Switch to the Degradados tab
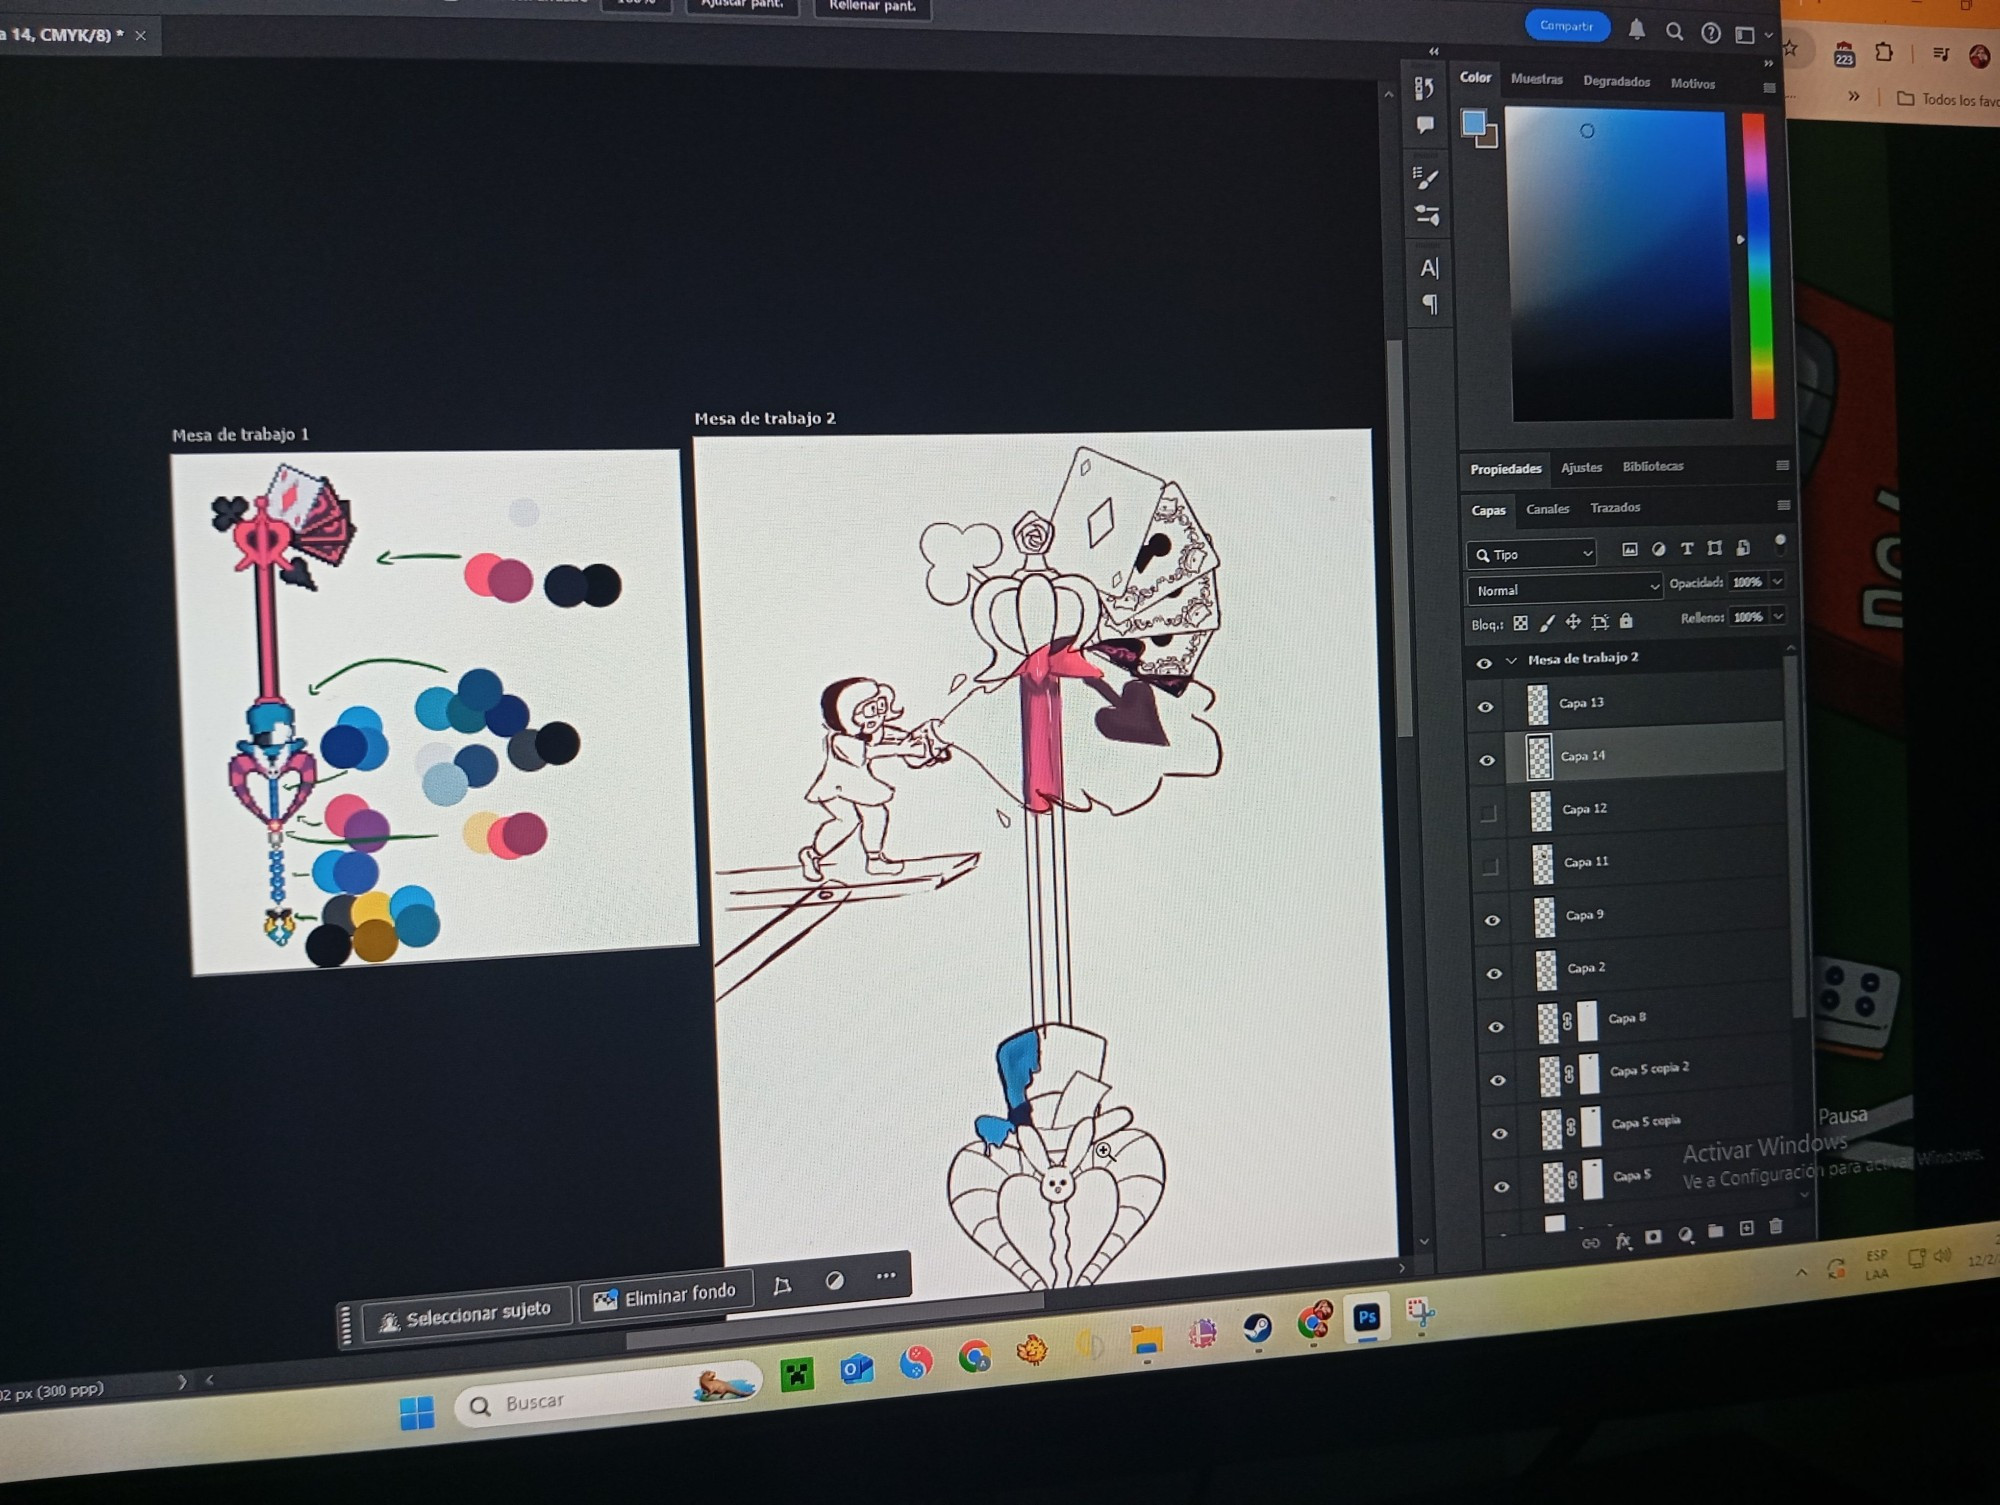 pyautogui.click(x=1616, y=81)
